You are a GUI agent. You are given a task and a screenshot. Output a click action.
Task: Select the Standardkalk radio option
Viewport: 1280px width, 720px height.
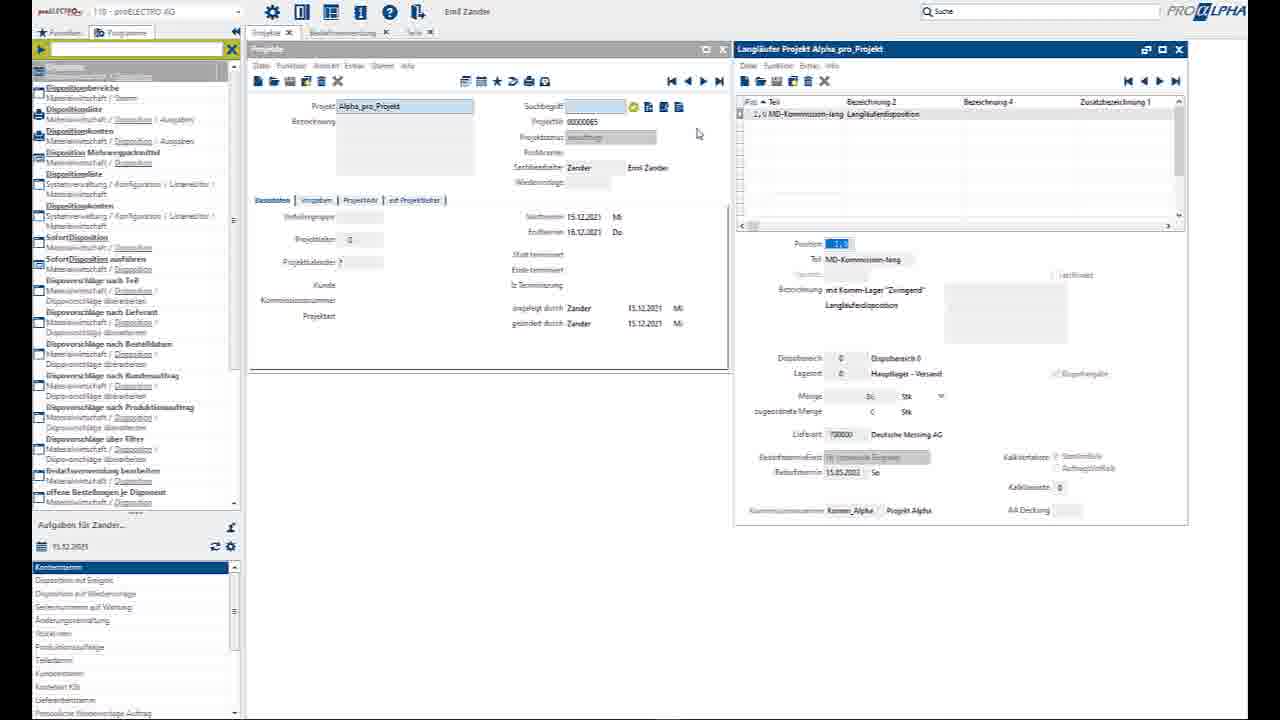point(1056,456)
